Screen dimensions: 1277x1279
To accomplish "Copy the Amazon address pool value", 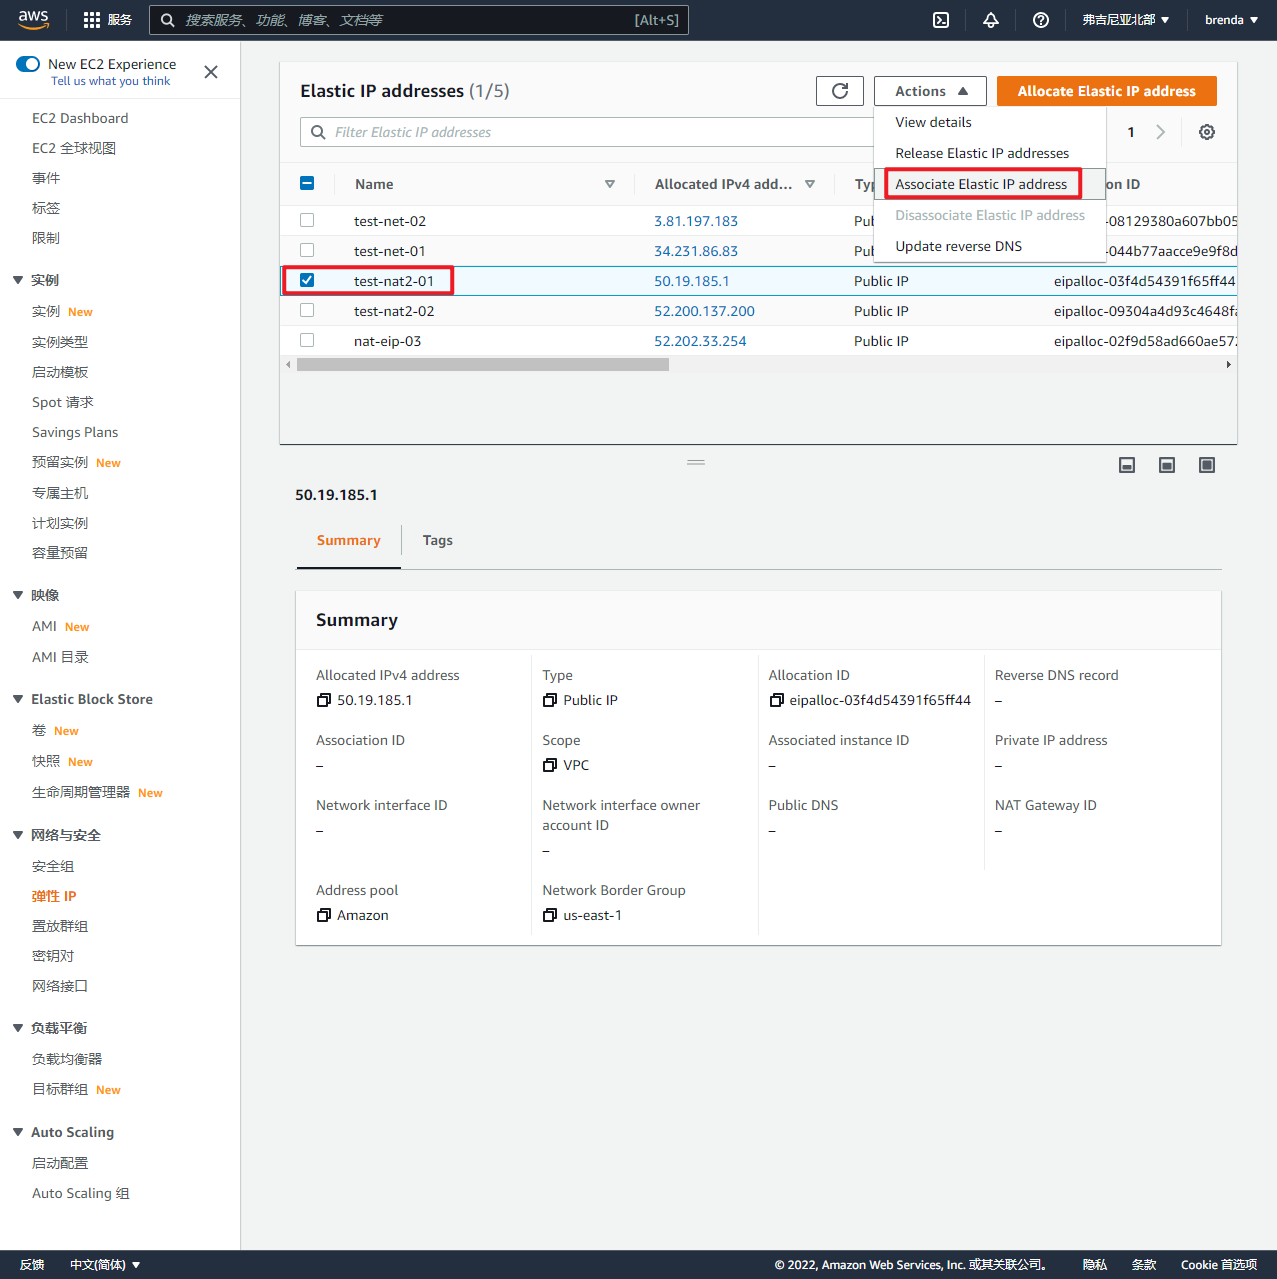I will (324, 915).
